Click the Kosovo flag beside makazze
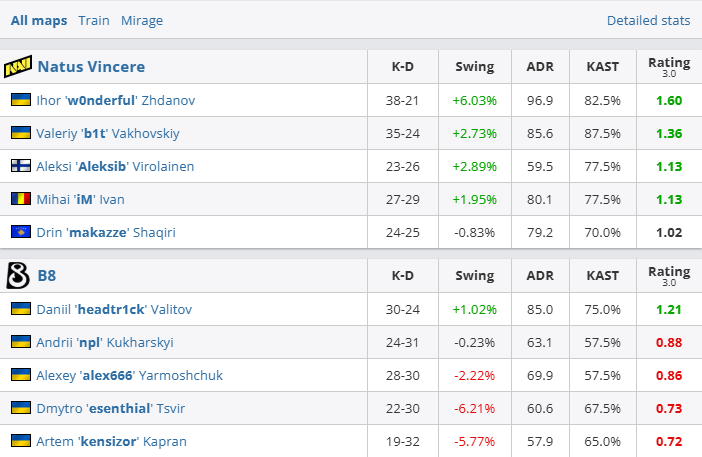 [19, 232]
